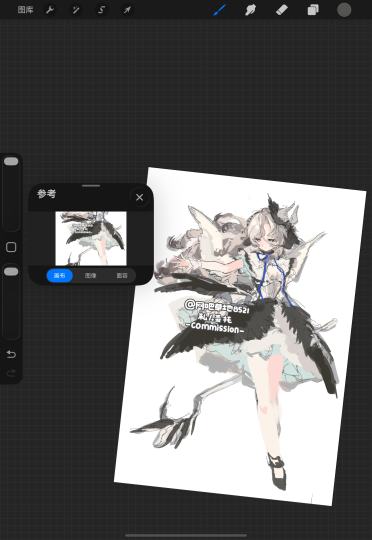The image size is (372, 540).
Task: Select the Smudge finger tool
Action: [250, 10]
